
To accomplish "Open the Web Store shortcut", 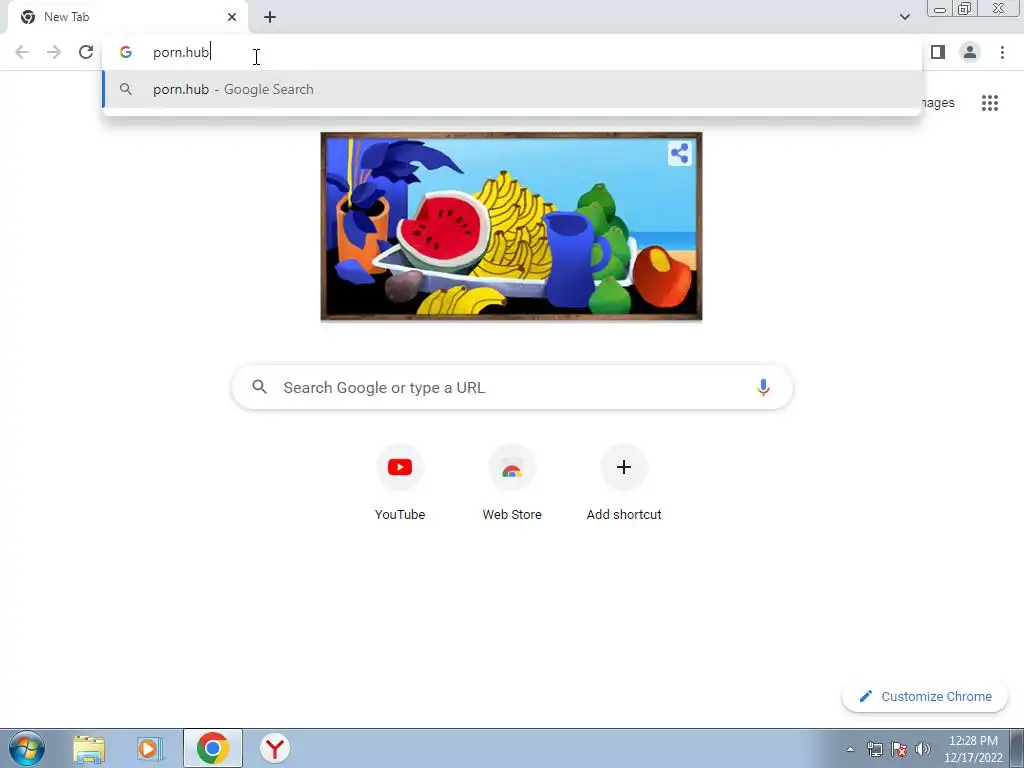I will 512,483.
